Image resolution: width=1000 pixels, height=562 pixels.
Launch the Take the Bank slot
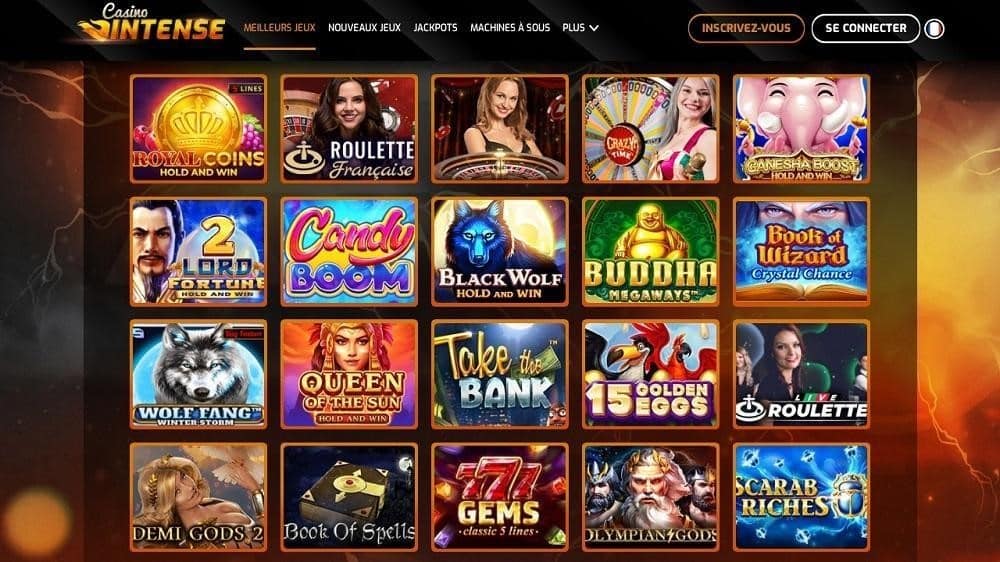(499, 374)
